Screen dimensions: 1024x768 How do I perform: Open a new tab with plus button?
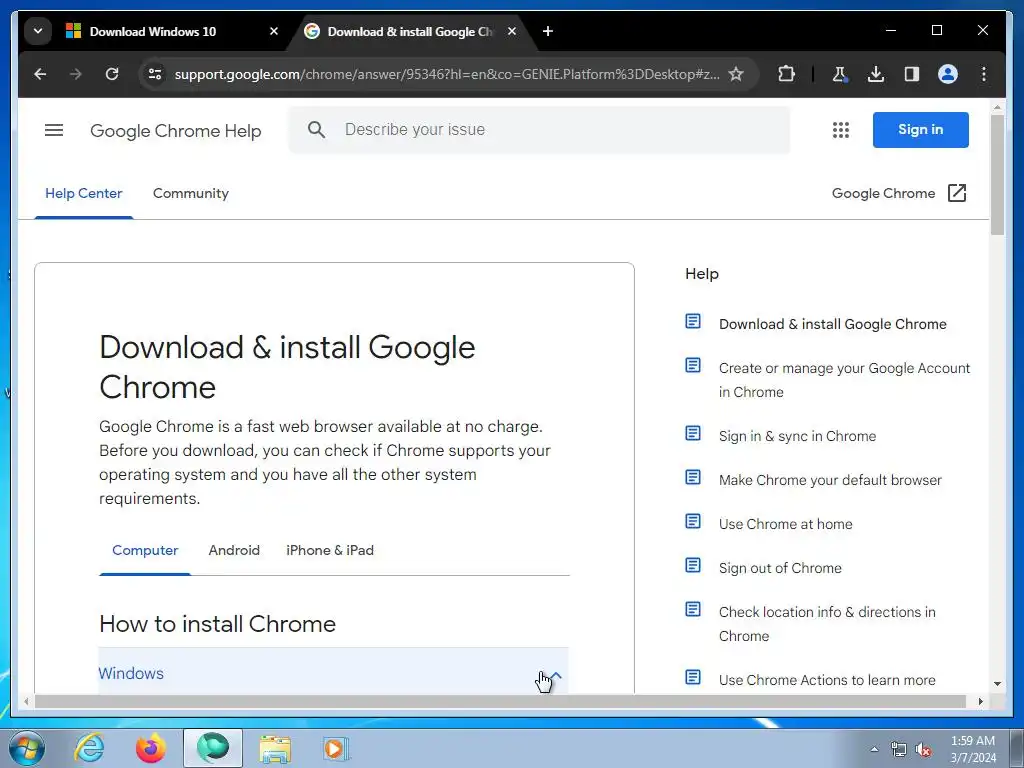point(548,31)
